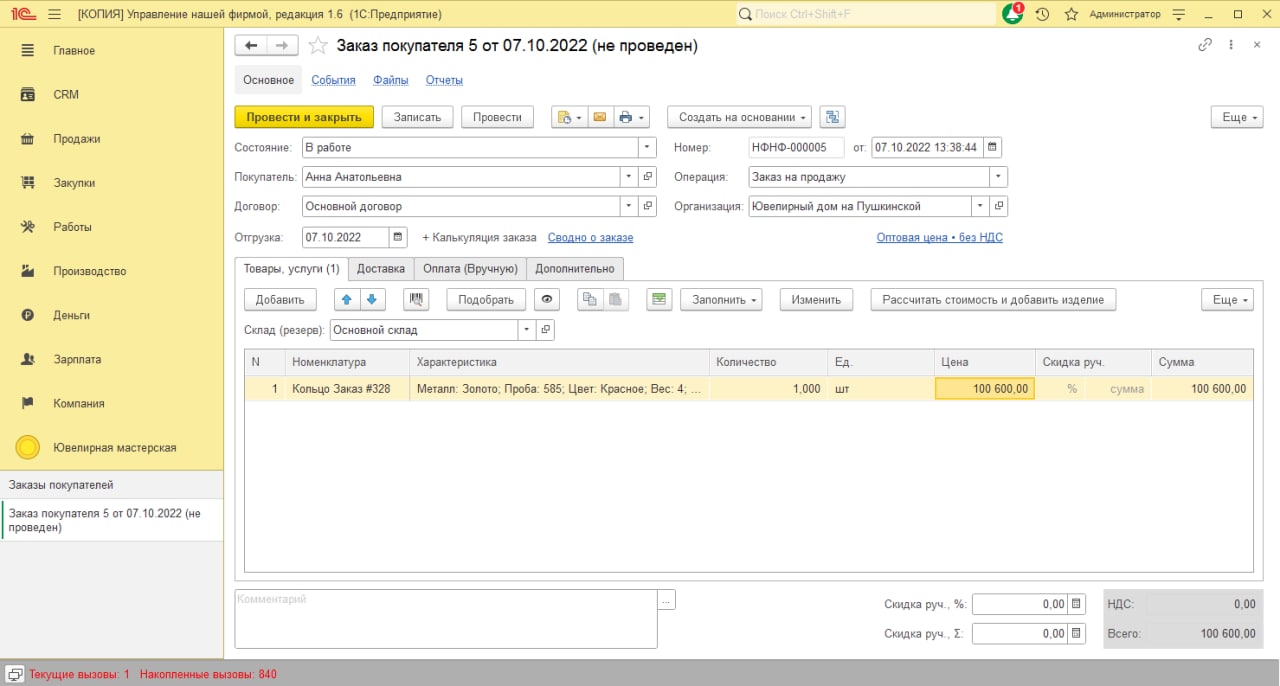The width and height of the screenshot is (1280, 686).
Task: Open the Сводно о заказе link
Action: (590, 237)
